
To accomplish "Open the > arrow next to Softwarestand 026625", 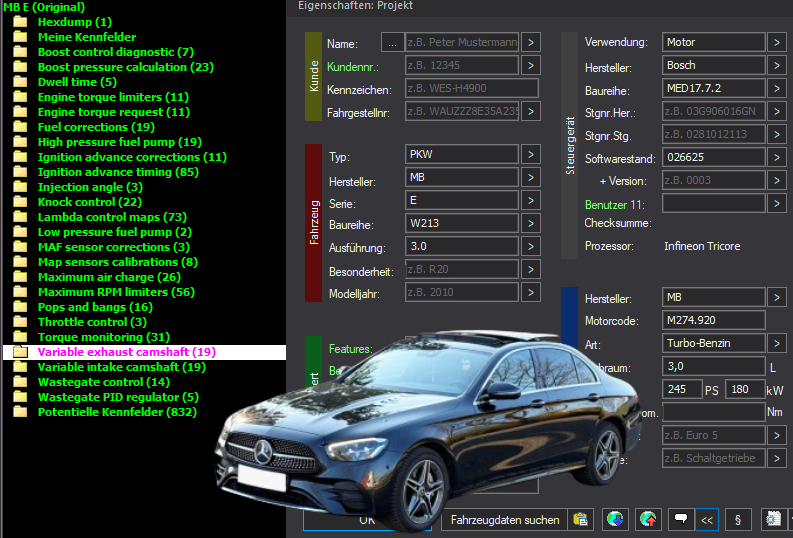I will (777, 157).
